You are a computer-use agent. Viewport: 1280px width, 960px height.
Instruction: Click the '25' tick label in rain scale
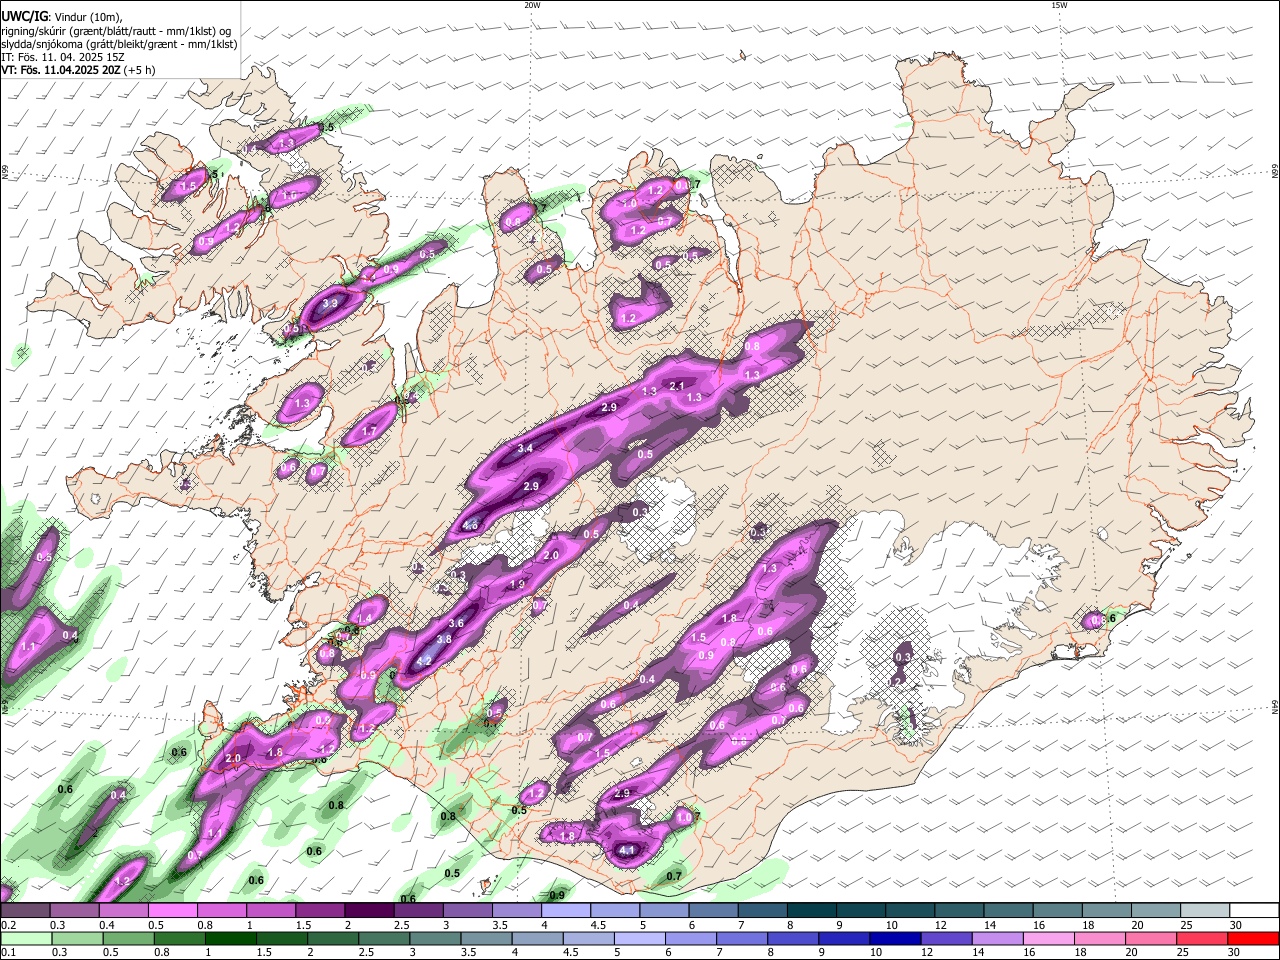[x=1184, y=952]
